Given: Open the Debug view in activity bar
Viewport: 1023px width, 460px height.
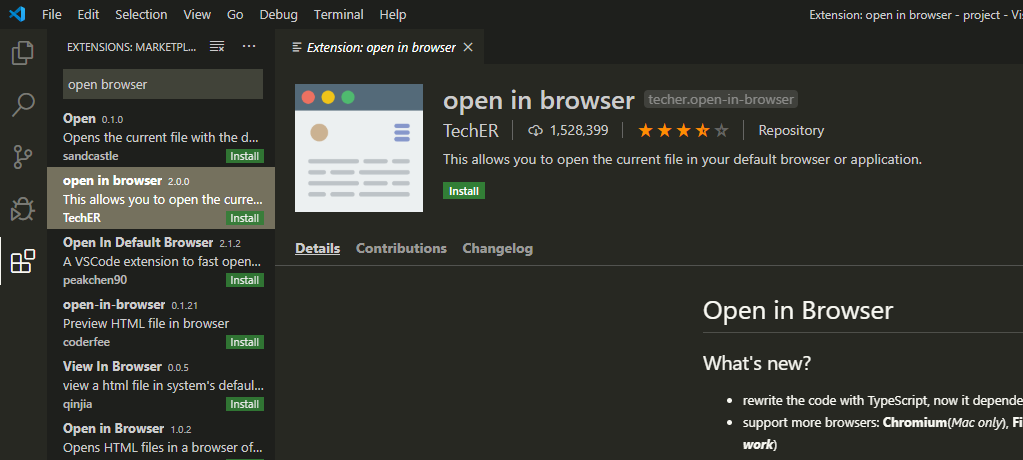Looking at the screenshot, I should click(x=23, y=209).
